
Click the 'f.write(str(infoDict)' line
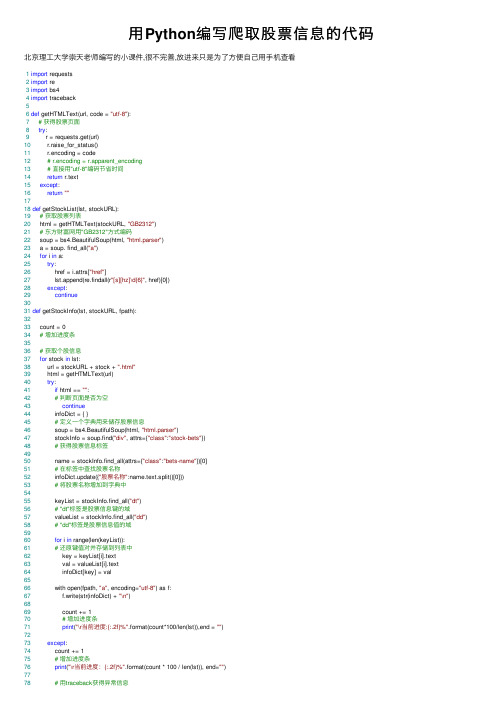96,596
